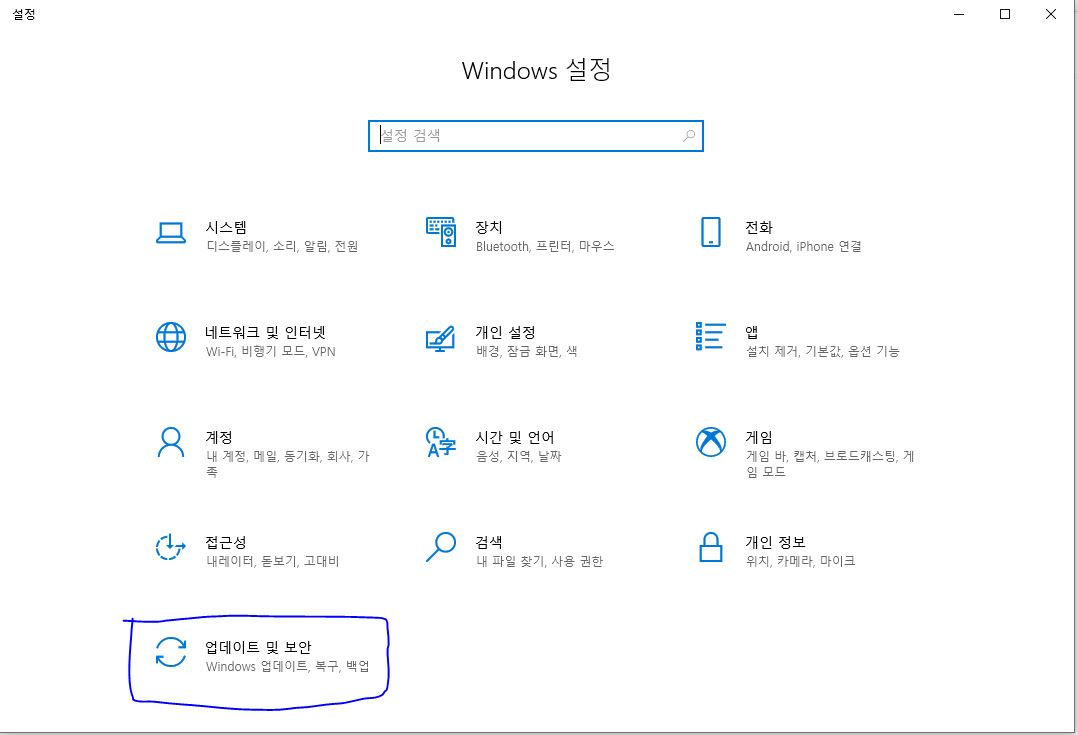The width and height of the screenshot is (1078, 735).
Task: Open the 시간 및 언어 icon
Action: point(441,442)
